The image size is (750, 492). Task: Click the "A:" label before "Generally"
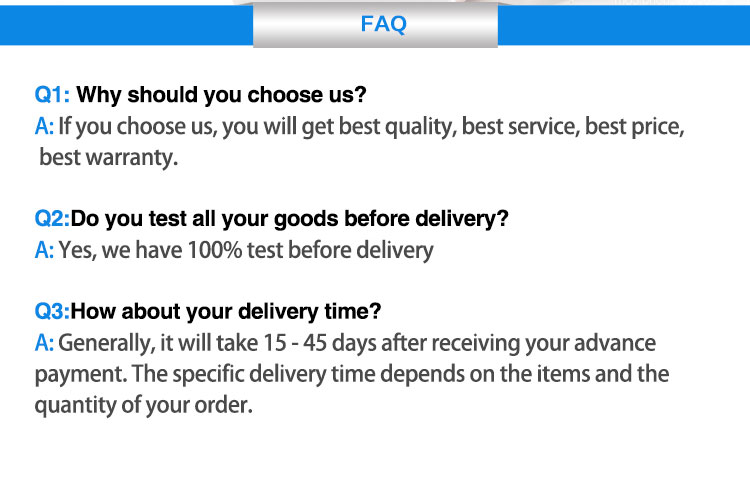[45, 343]
